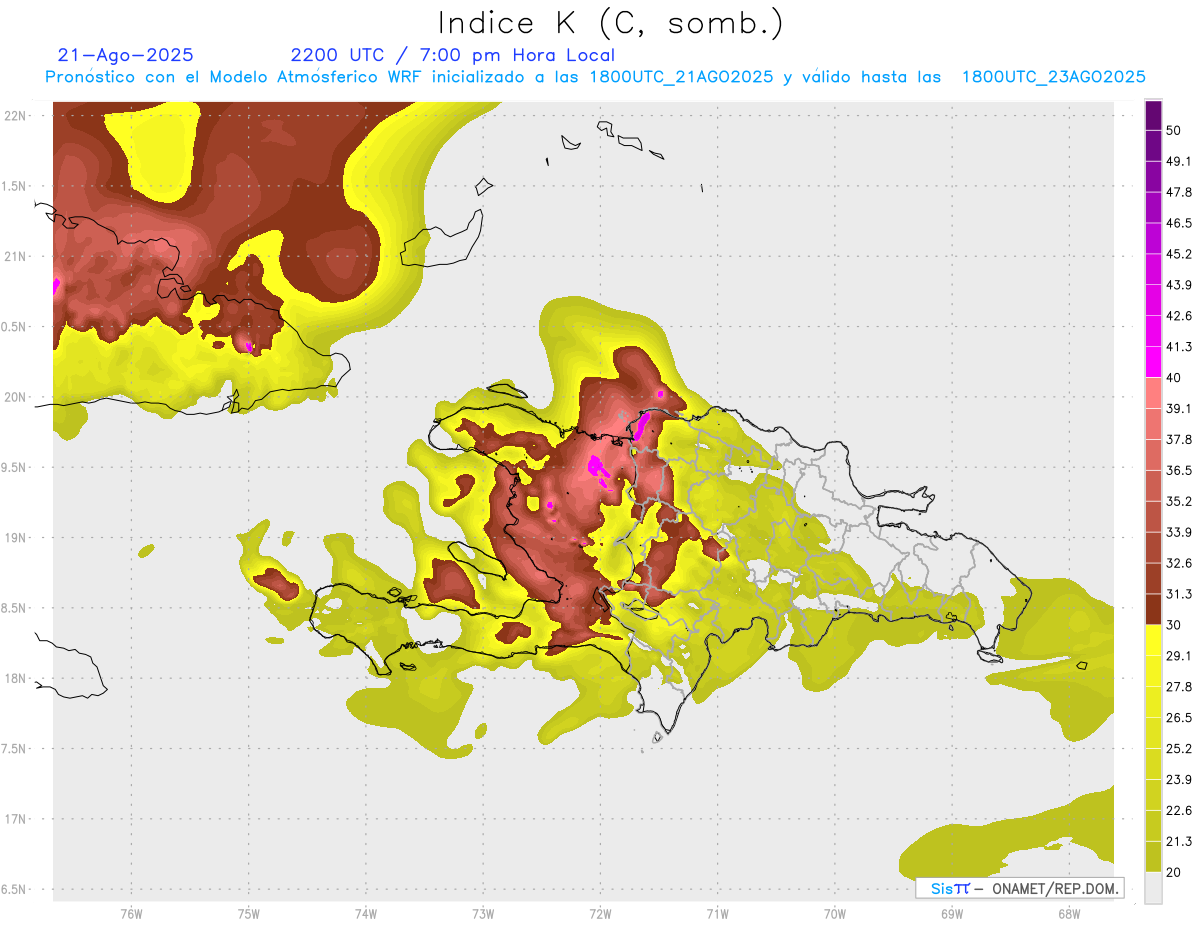Click colorbar label '31.3'

click(1179, 594)
